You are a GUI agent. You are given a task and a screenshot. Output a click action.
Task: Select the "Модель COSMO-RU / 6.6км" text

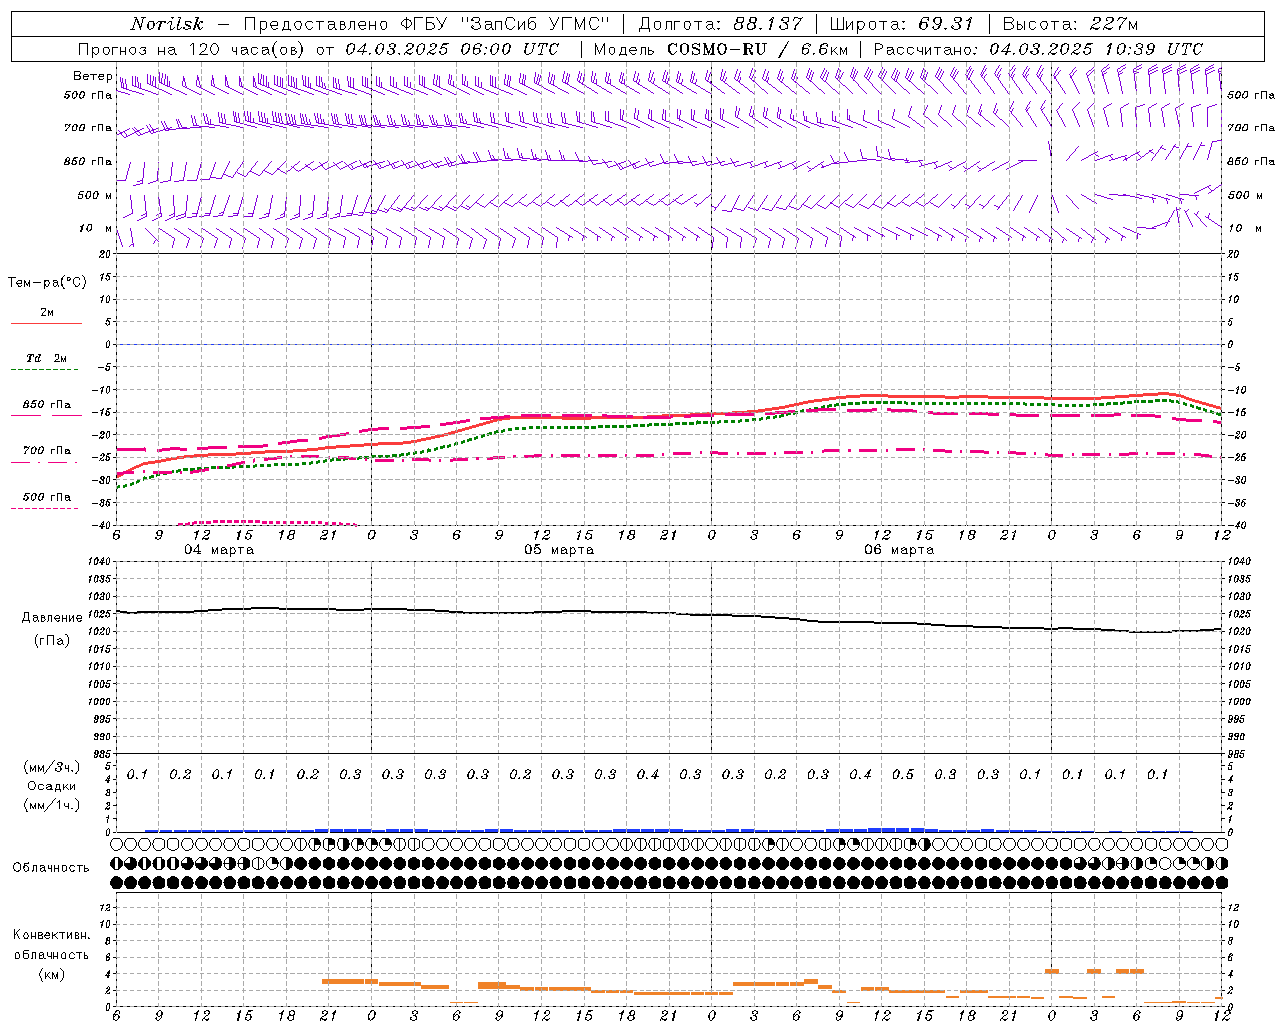pyautogui.click(x=721, y=49)
